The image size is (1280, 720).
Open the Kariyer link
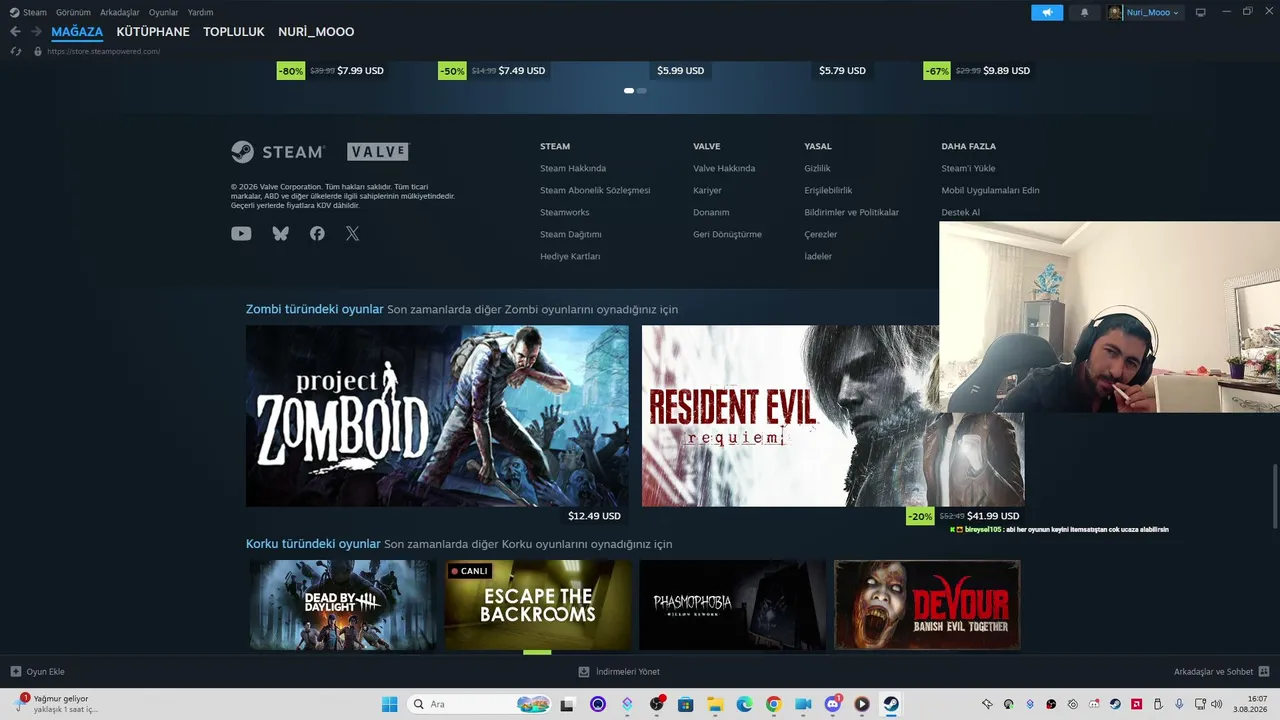point(707,190)
